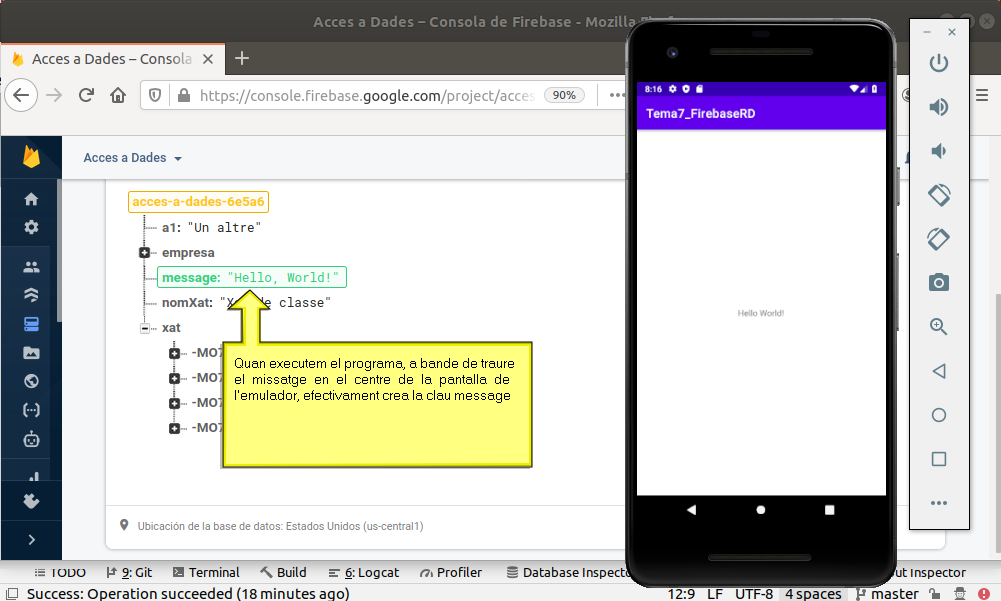The image size is (1001, 601).
Task: Click the Firefox forward button
Action: [x=54, y=95]
